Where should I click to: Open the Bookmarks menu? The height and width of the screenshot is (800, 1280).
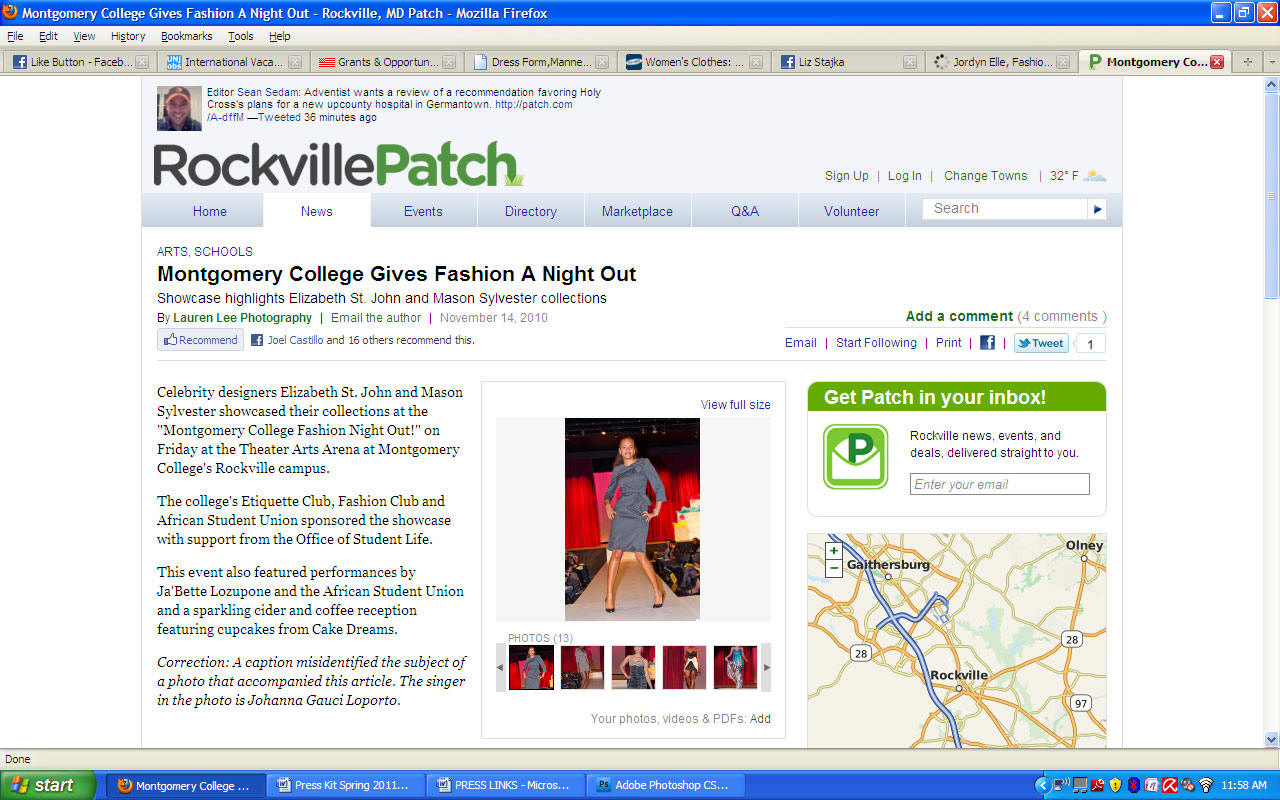[x=187, y=36]
